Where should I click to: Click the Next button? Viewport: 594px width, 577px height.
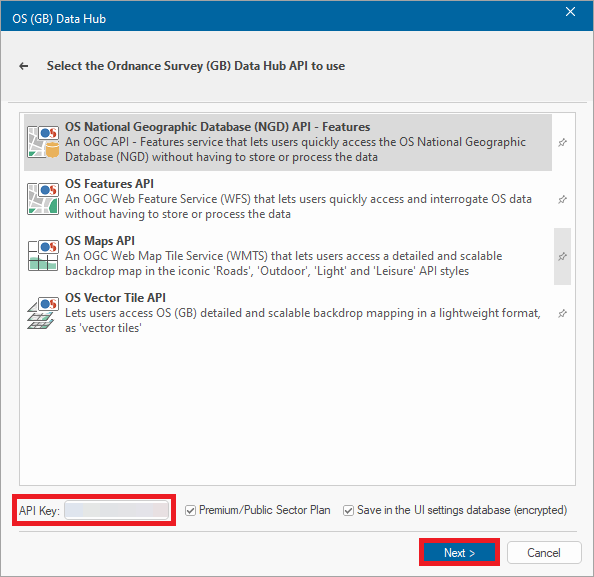(459, 552)
